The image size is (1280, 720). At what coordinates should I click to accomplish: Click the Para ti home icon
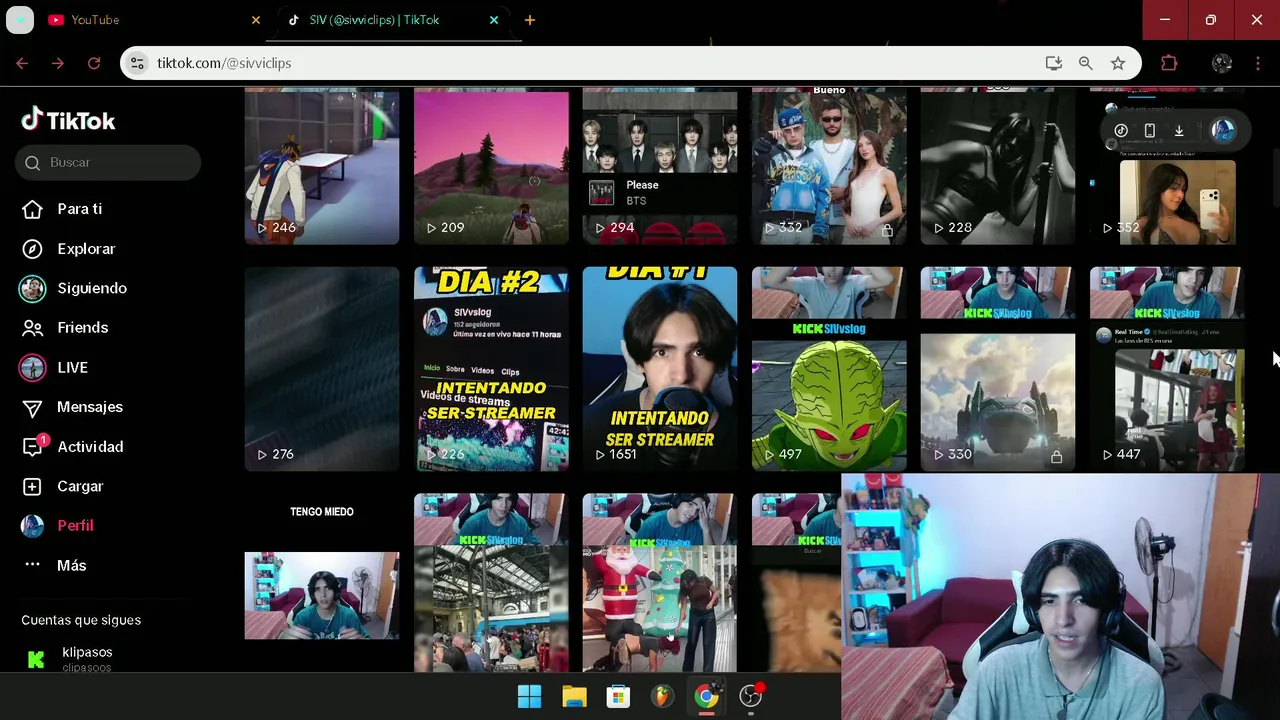(32, 209)
